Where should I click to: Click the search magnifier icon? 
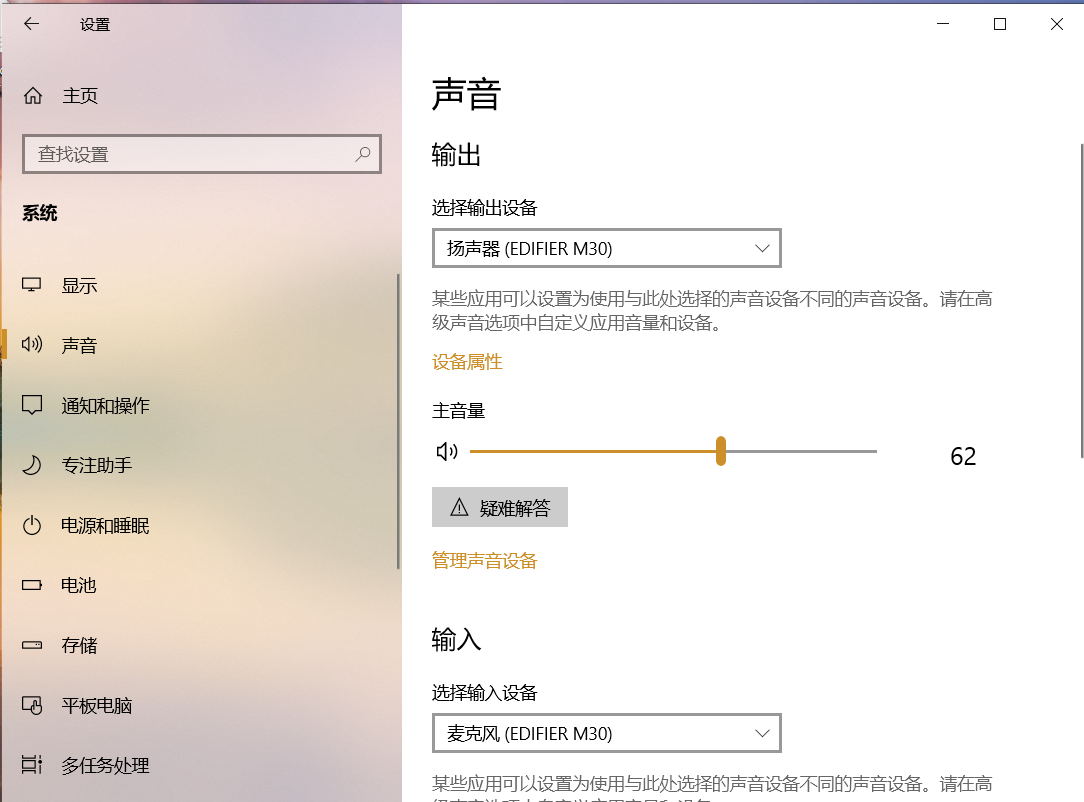click(x=363, y=154)
